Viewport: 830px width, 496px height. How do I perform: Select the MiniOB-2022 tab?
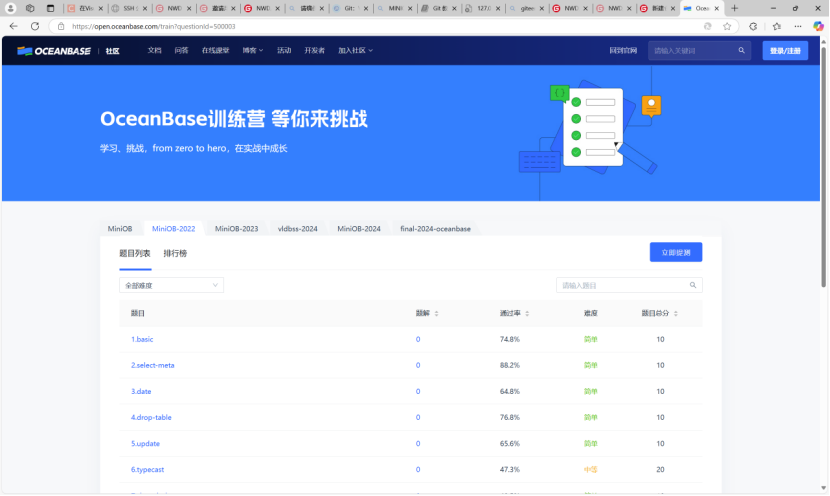pos(173,229)
